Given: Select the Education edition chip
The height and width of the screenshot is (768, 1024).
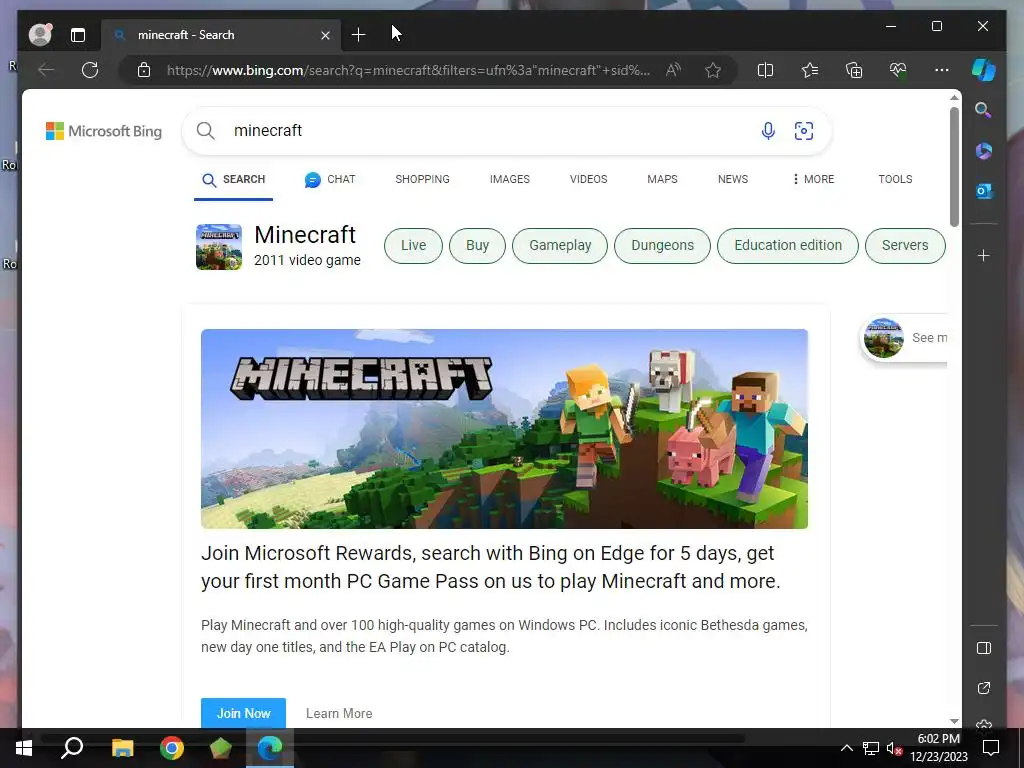Looking at the screenshot, I should coord(788,246).
